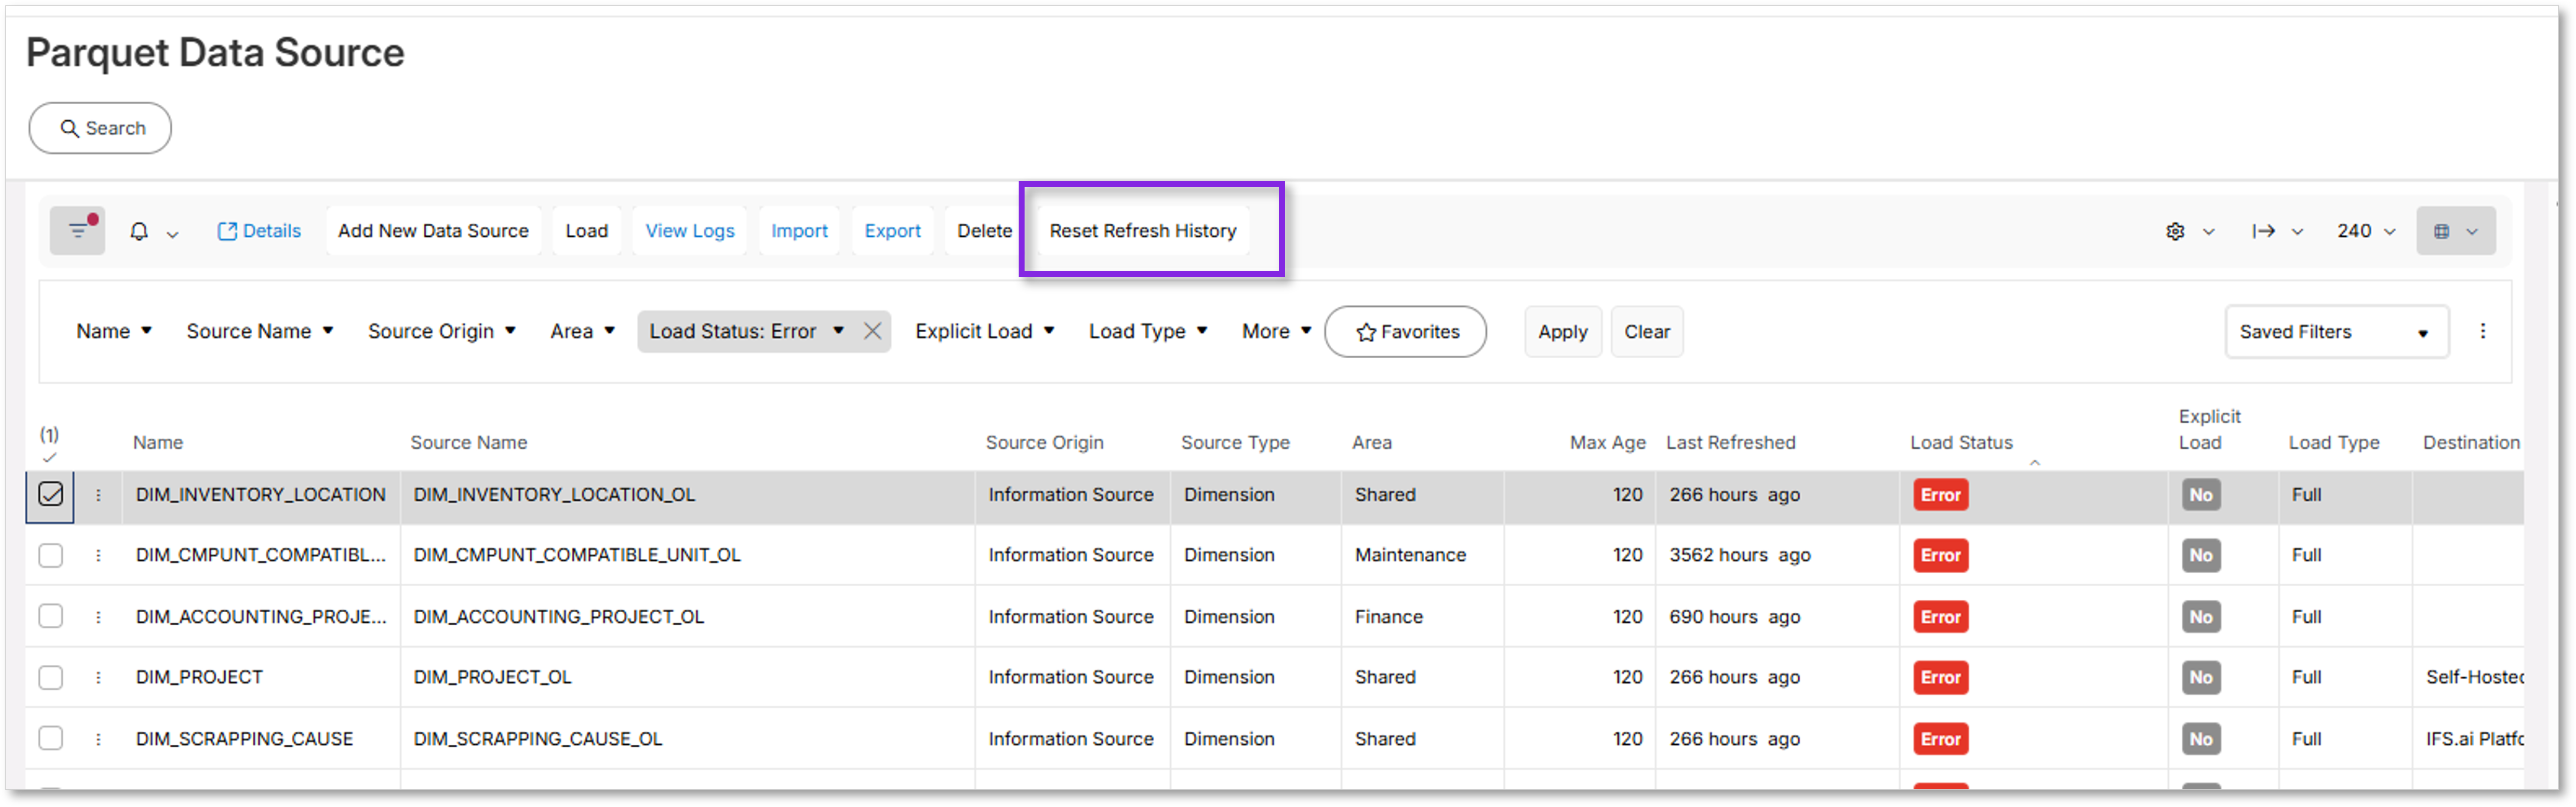The height and width of the screenshot is (807, 2576).
Task: Sort by the Load Type column header
Action: tap(2333, 442)
